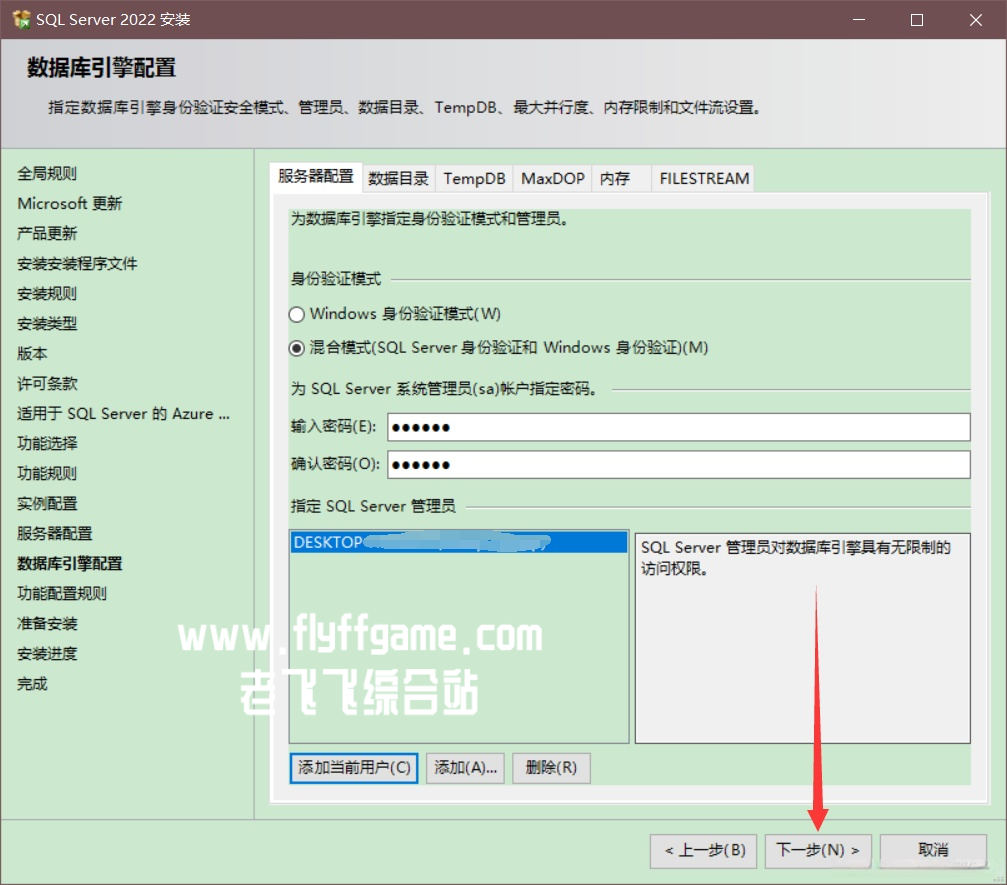Go back with 上一步(B) button
Screen dimensions: 1007x885
(x=703, y=851)
